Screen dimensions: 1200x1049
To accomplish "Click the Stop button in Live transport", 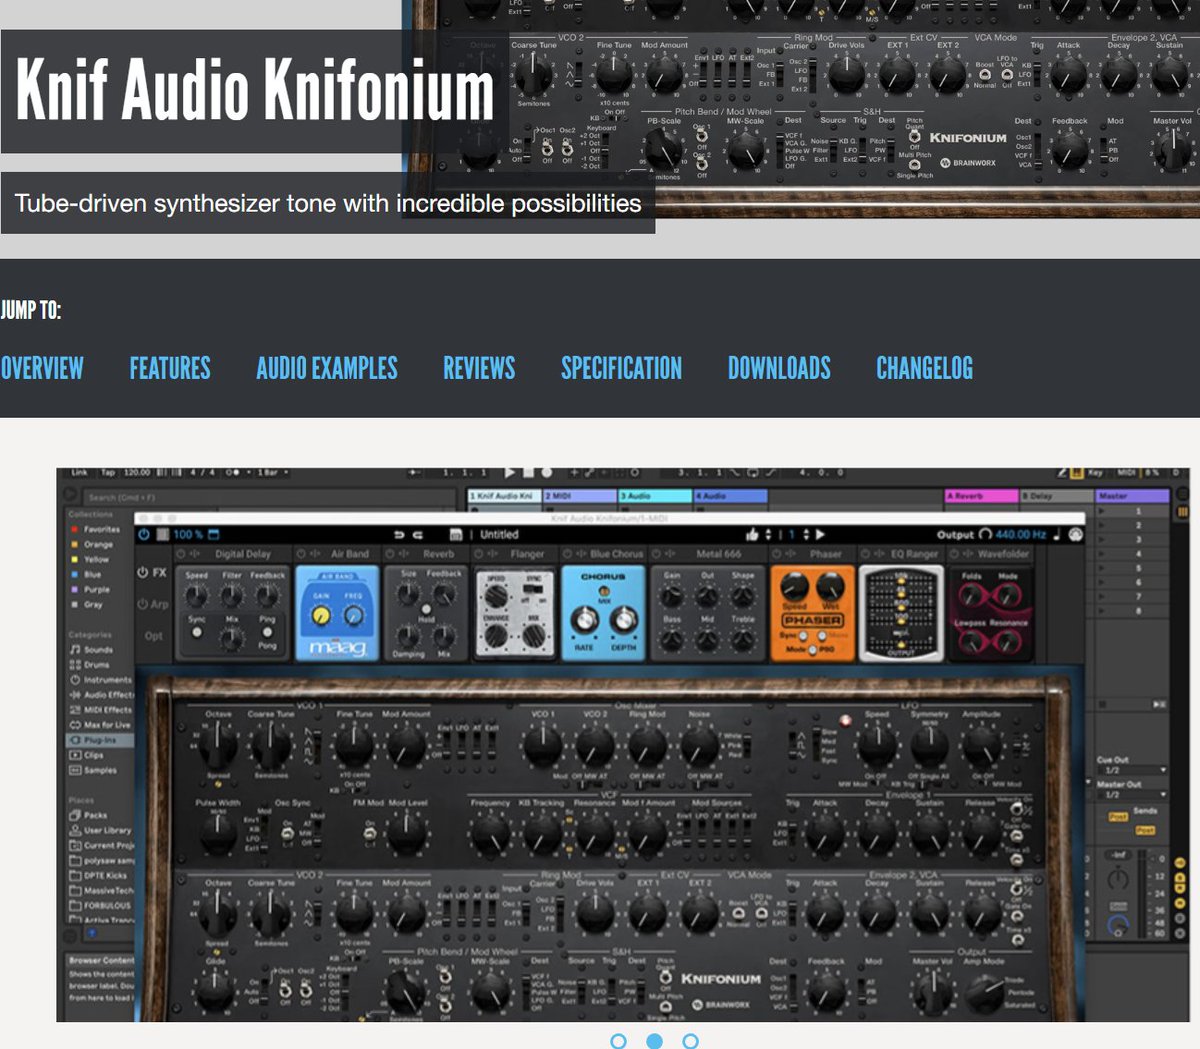I will click(529, 472).
